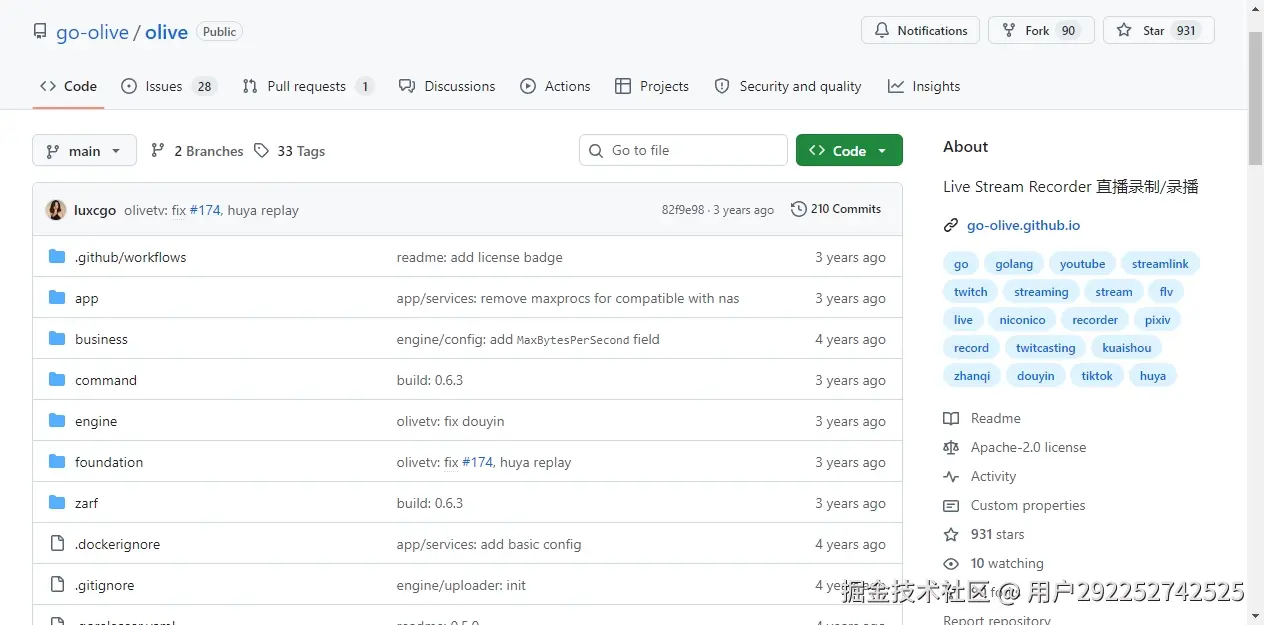Expand the green Code dropdown button
Viewport: 1264px width, 625px height.
(x=849, y=150)
